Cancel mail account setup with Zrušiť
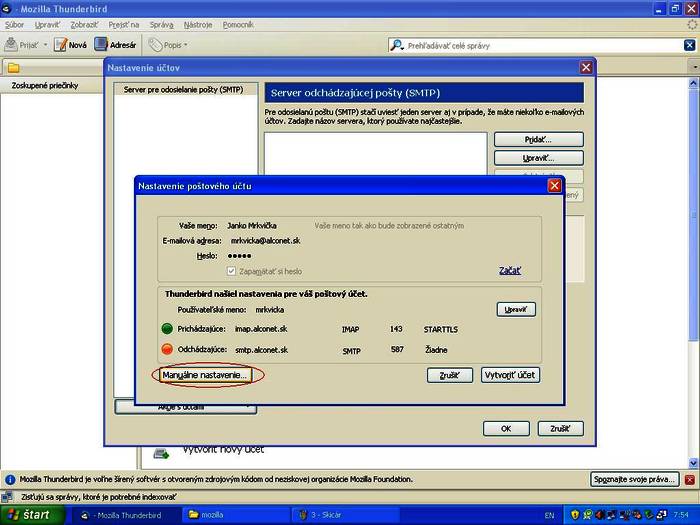 click(450, 375)
